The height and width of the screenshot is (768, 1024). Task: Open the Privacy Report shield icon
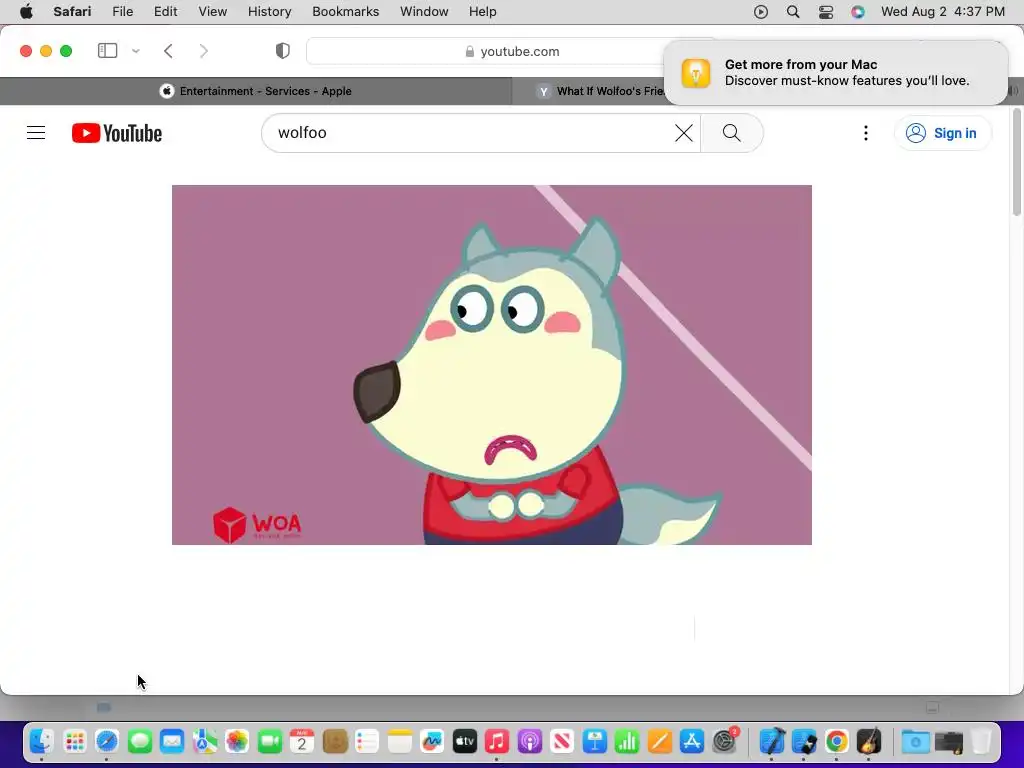pyautogui.click(x=283, y=51)
